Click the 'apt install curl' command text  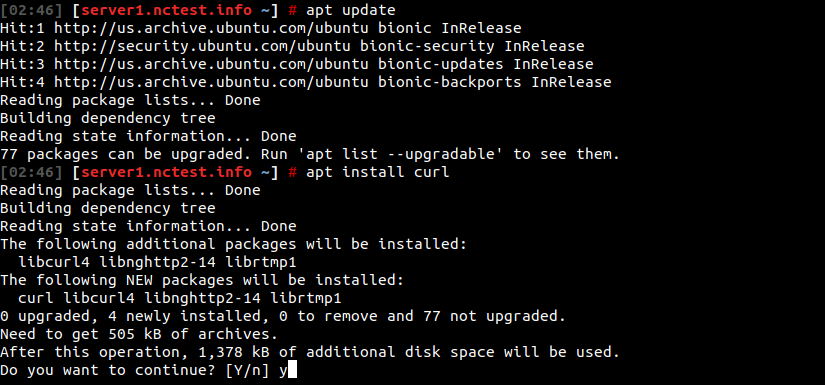[x=378, y=172]
